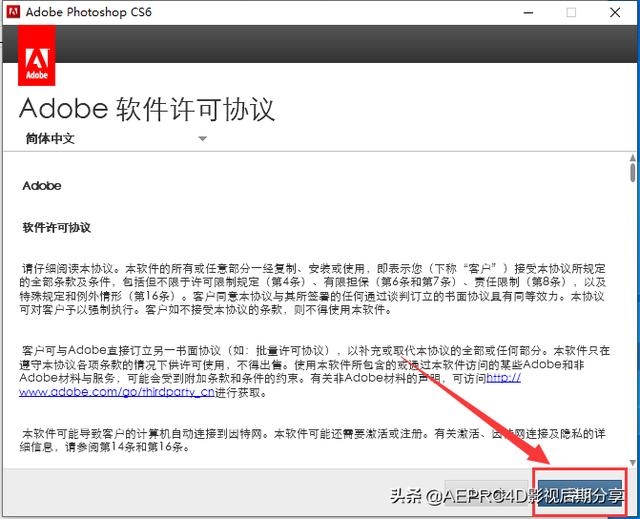
Task: Click the paragraph starting "请仔细阅读本协议"
Action: pyautogui.click(x=313, y=289)
